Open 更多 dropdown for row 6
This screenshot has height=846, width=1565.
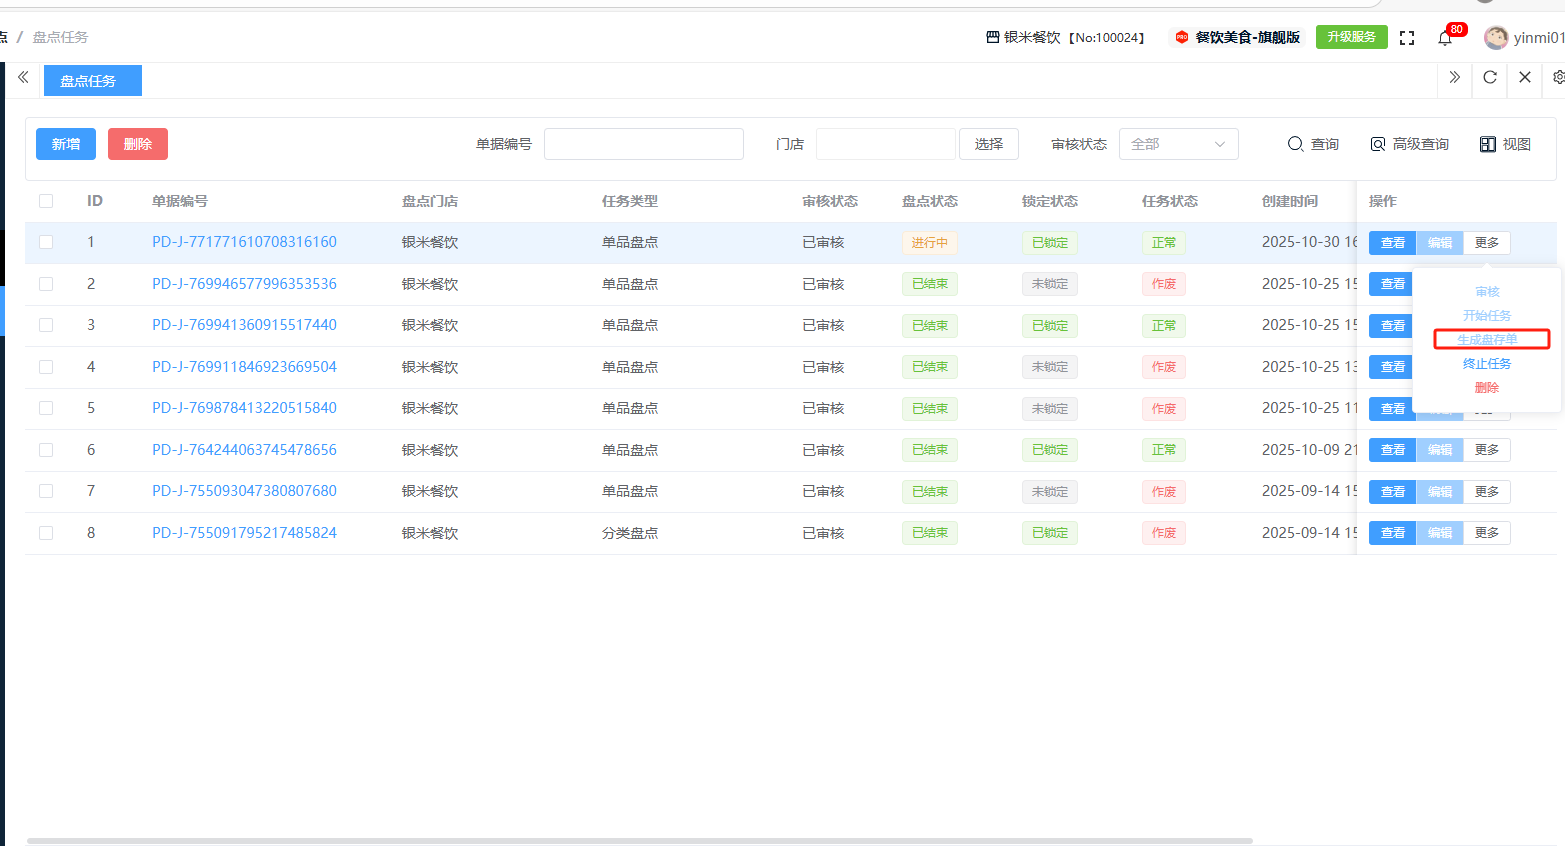(x=1487, y=450)
